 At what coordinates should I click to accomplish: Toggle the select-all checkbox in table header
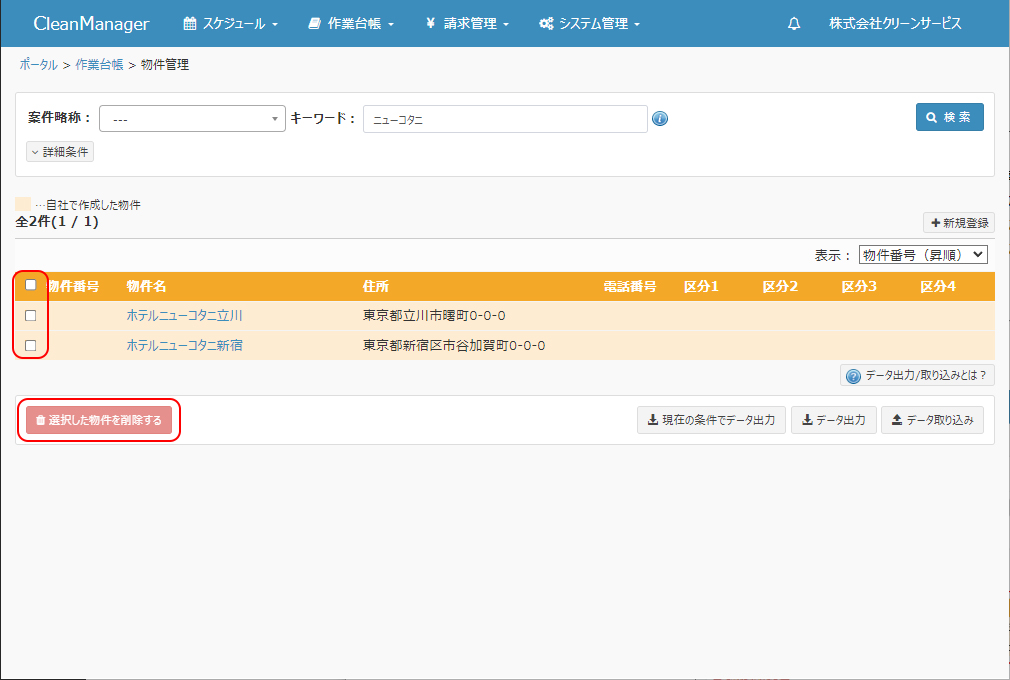(x=31, y=285)
